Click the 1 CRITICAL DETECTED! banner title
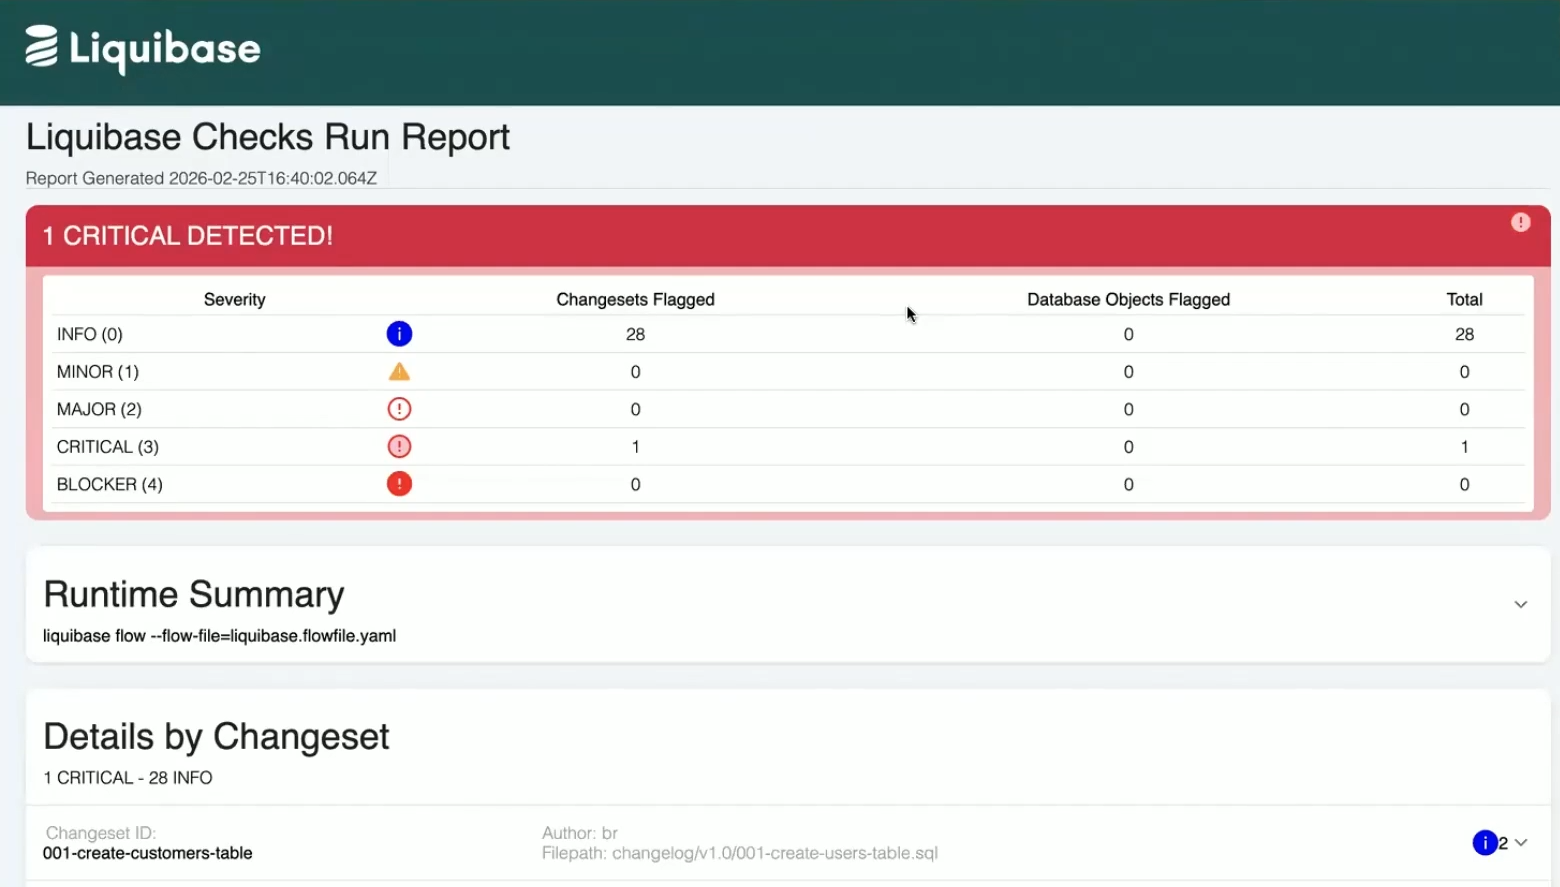 pyautogui.click(x=188, y=236)
